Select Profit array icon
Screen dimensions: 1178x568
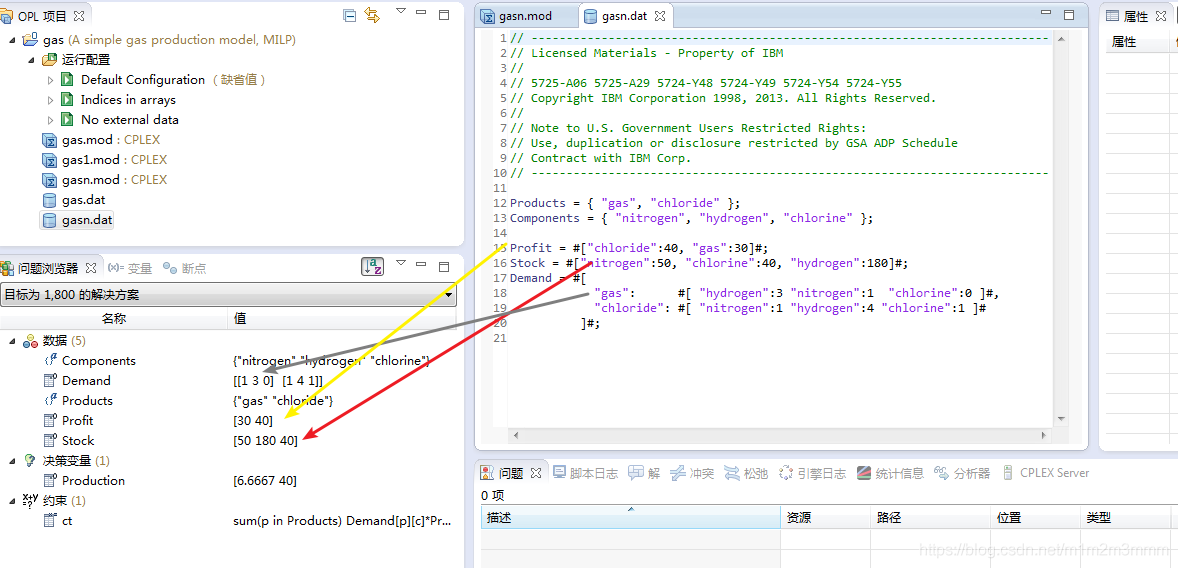50,421
